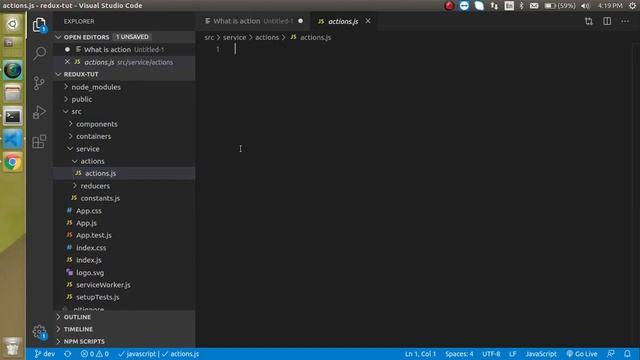Screen dimensions: 640x360
Task: Open the volume indicator in system tray
Action: tap(586, 5)
